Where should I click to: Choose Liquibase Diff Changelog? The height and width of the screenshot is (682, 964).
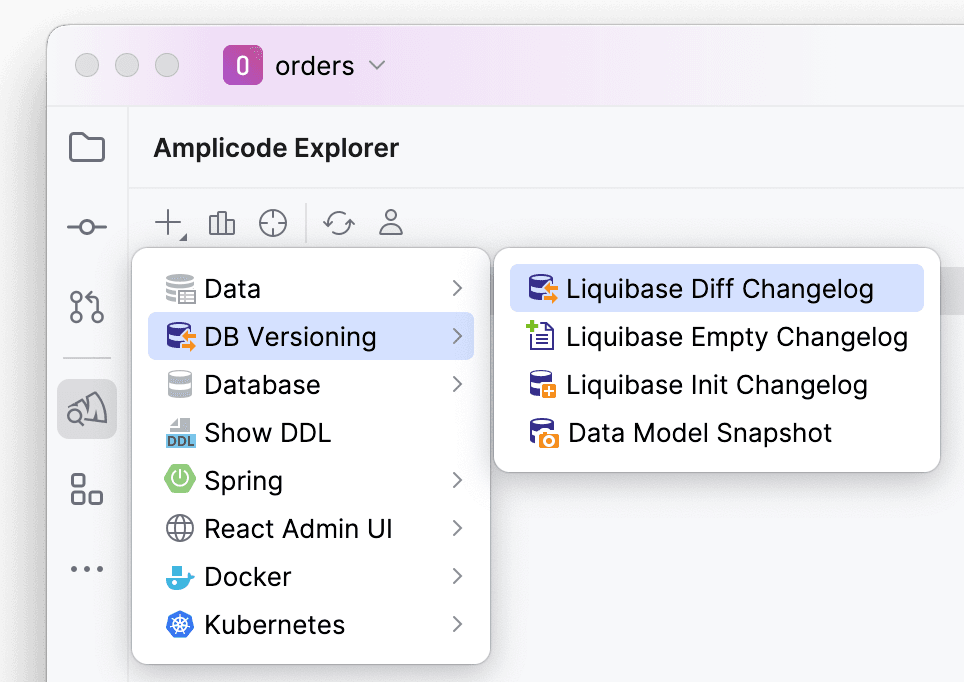717,288
